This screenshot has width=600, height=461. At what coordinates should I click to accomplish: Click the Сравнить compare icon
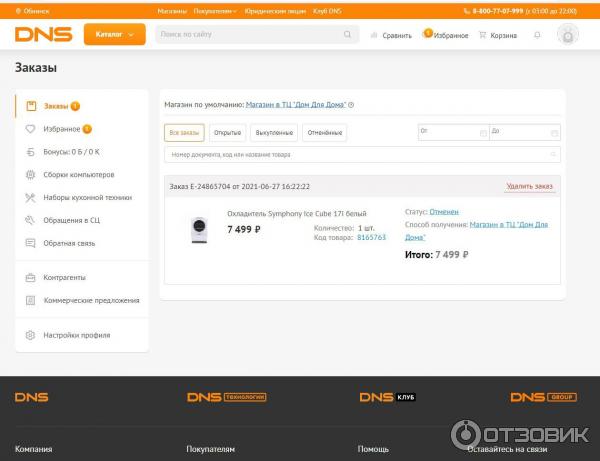374,35
